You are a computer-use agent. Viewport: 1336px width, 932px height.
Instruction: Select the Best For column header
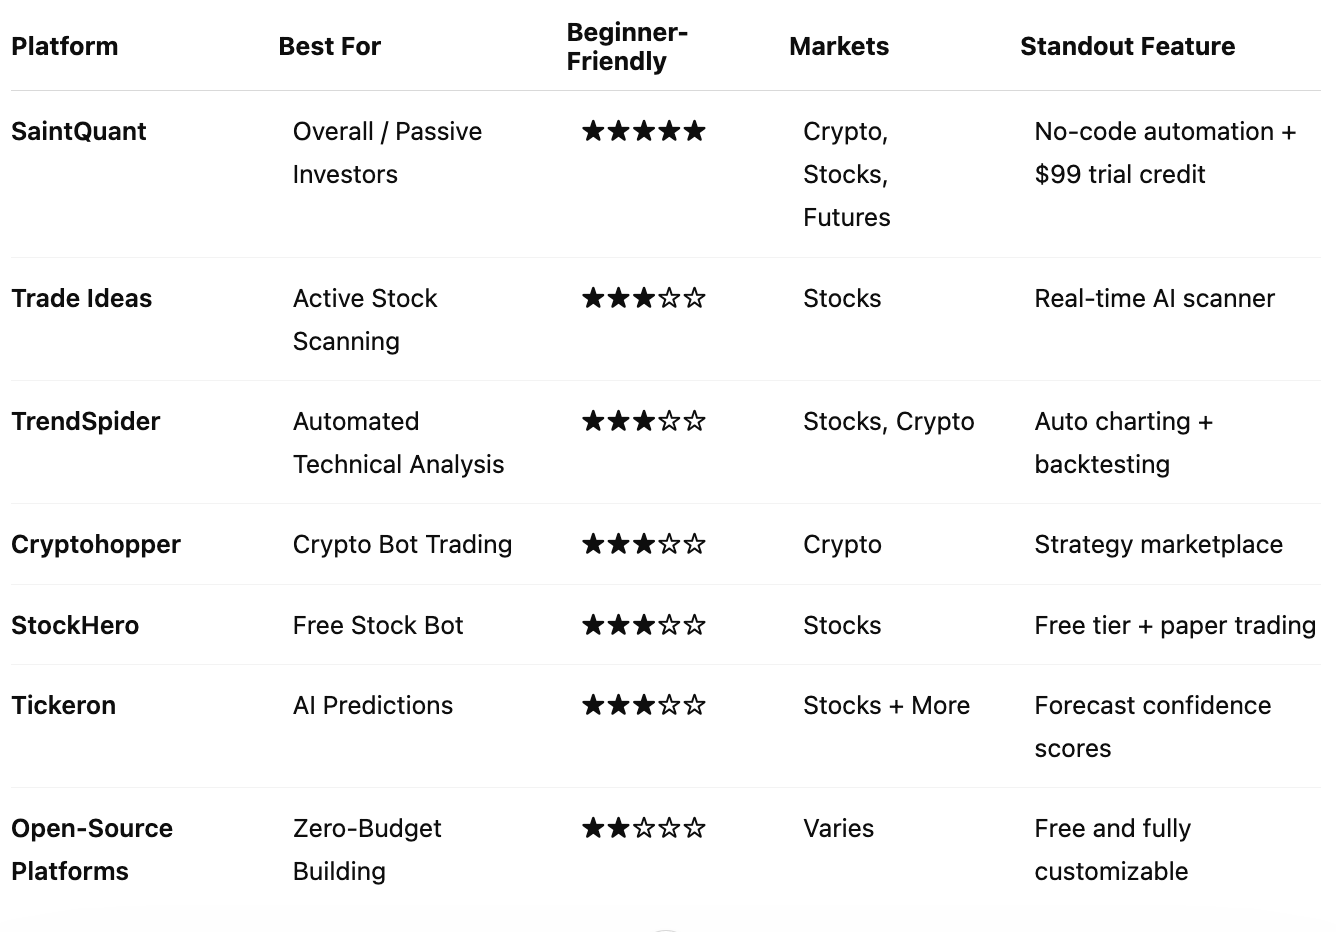tap(329, 46)
